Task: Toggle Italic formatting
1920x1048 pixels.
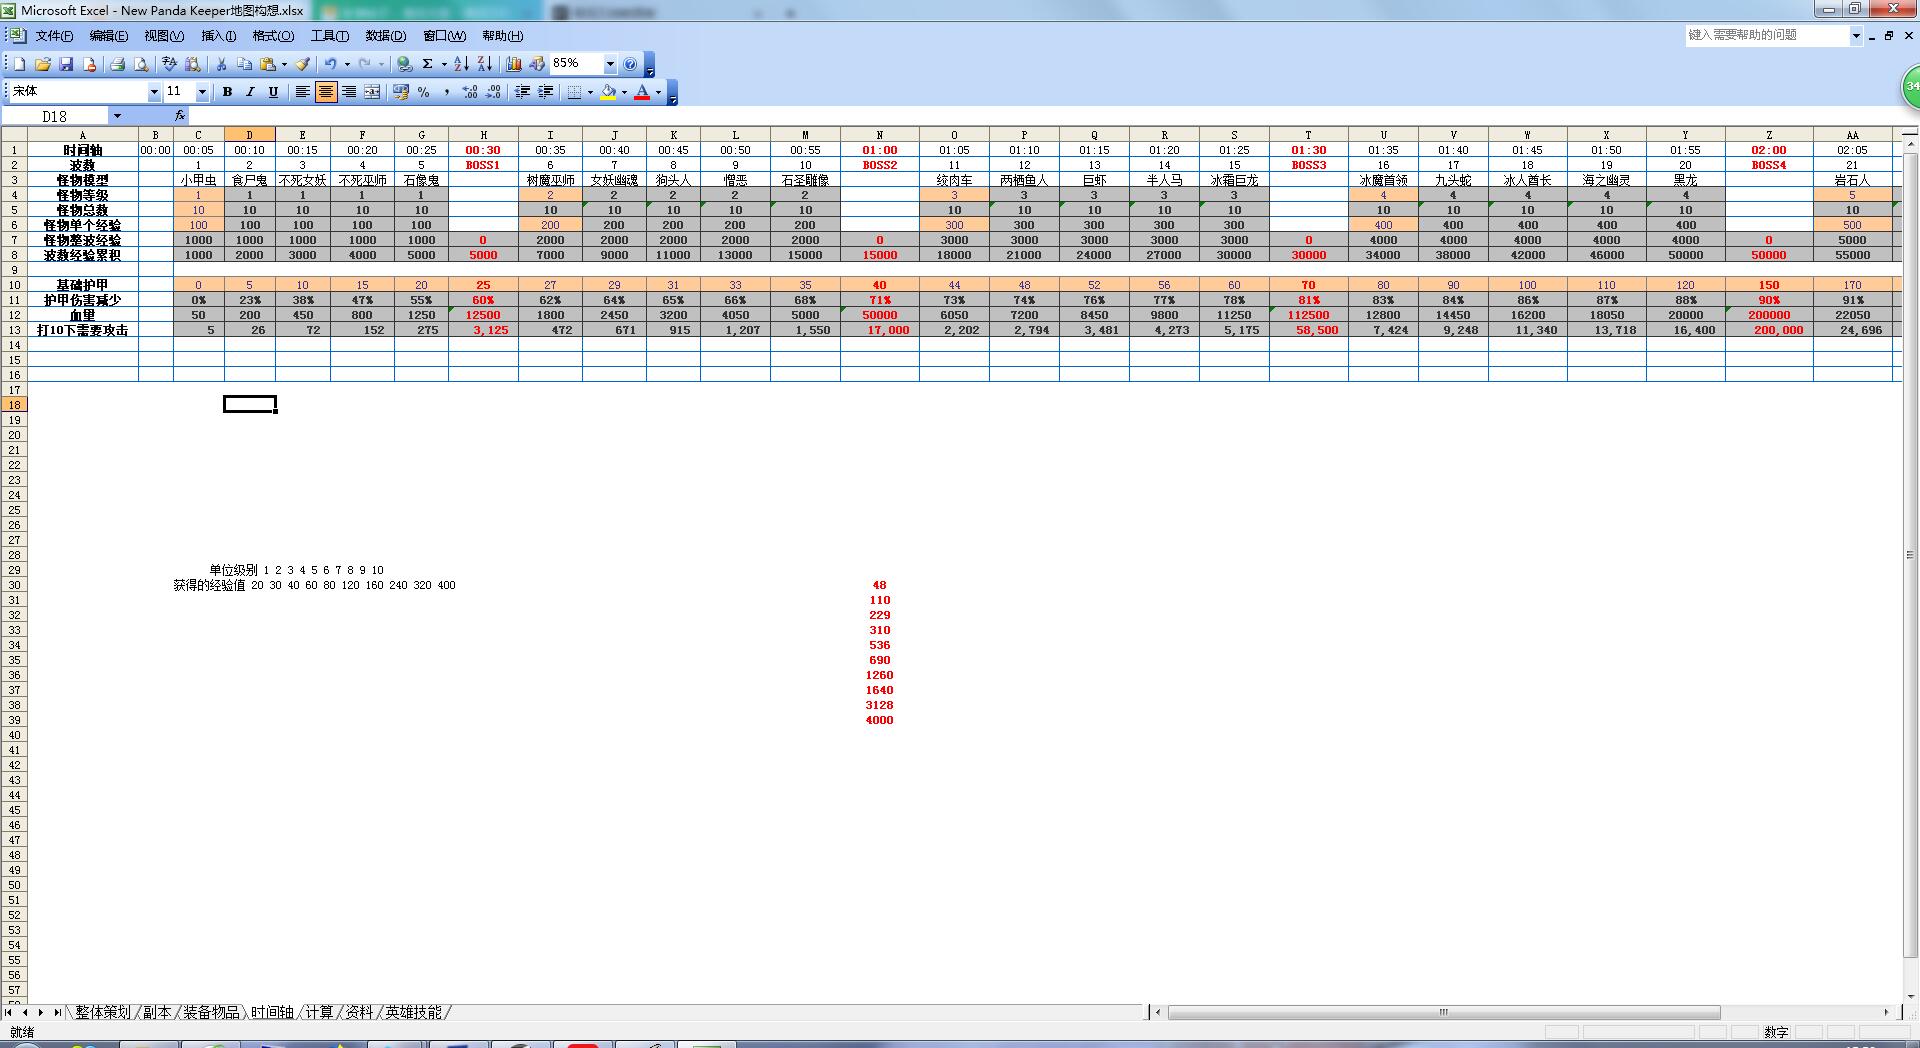Action: click(x=250, y=92)
